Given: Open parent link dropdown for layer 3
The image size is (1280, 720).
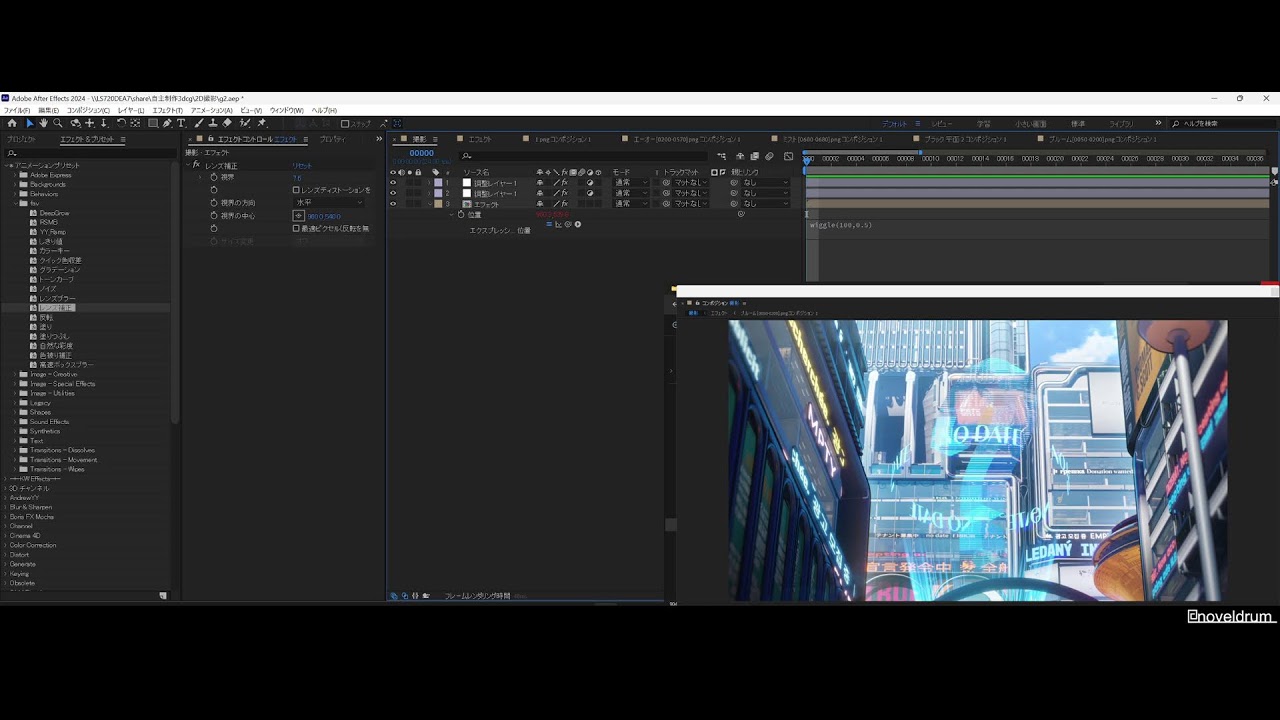Looking at the screenshot, I should pos(765,204).
